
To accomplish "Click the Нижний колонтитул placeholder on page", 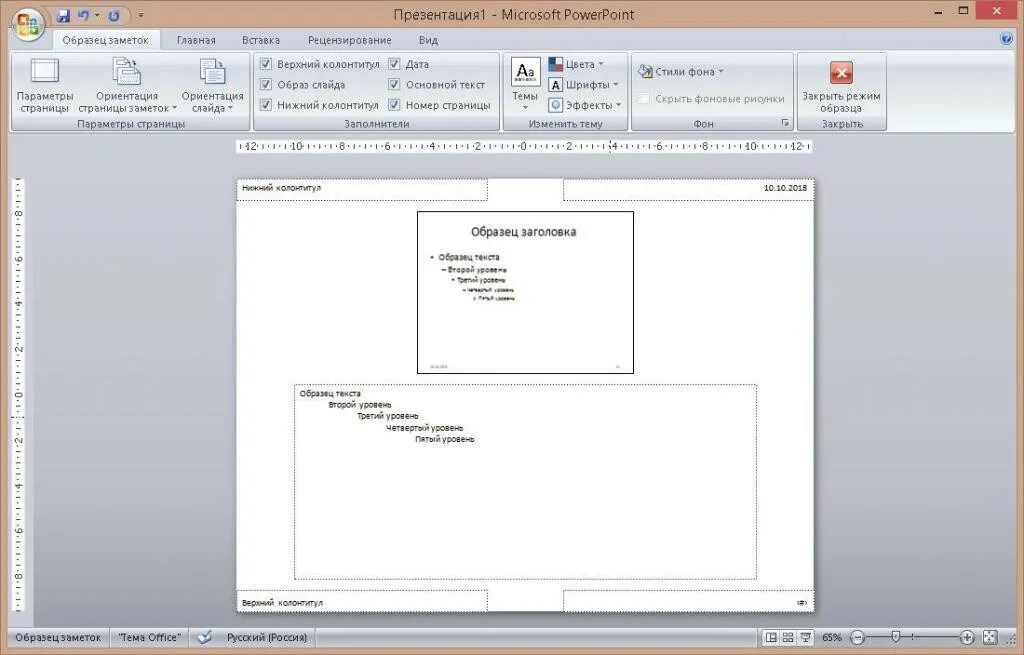I will (362, 189).
